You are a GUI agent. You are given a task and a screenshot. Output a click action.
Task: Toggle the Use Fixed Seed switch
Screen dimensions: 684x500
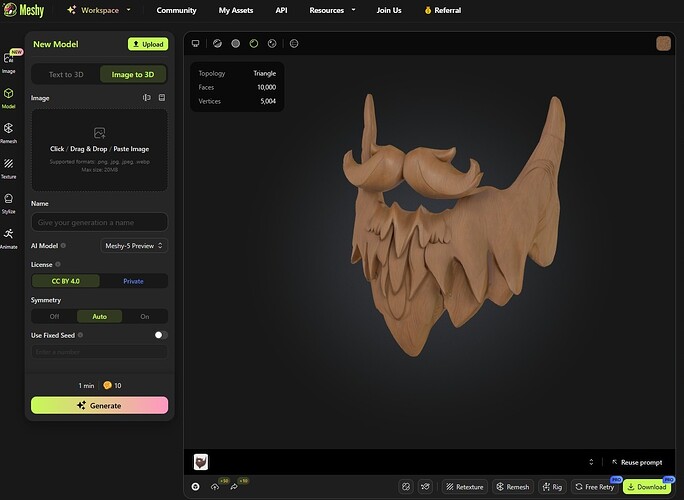coord(160,335)
